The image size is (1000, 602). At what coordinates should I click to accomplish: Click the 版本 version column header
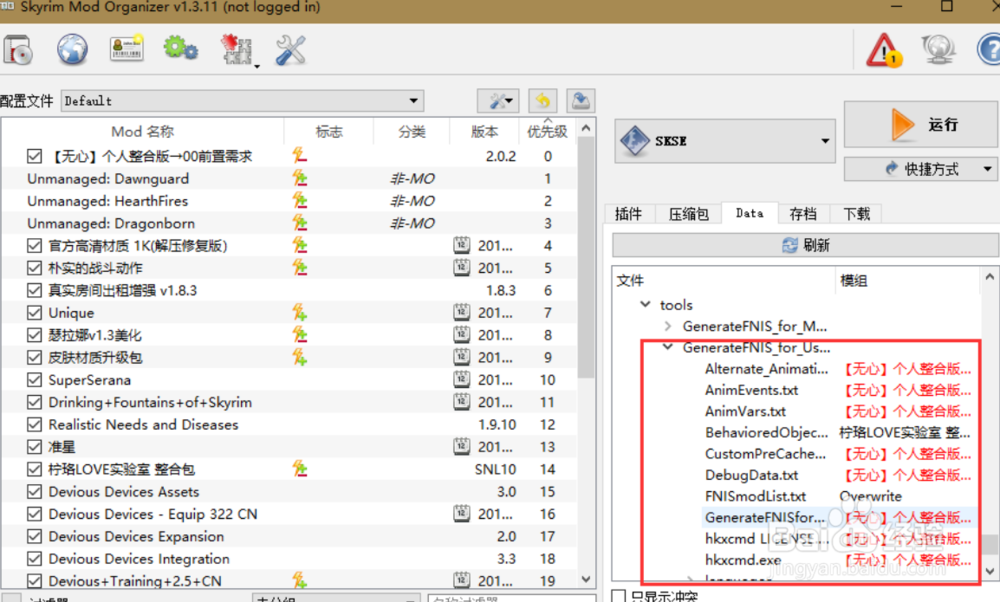coord(484,131)
